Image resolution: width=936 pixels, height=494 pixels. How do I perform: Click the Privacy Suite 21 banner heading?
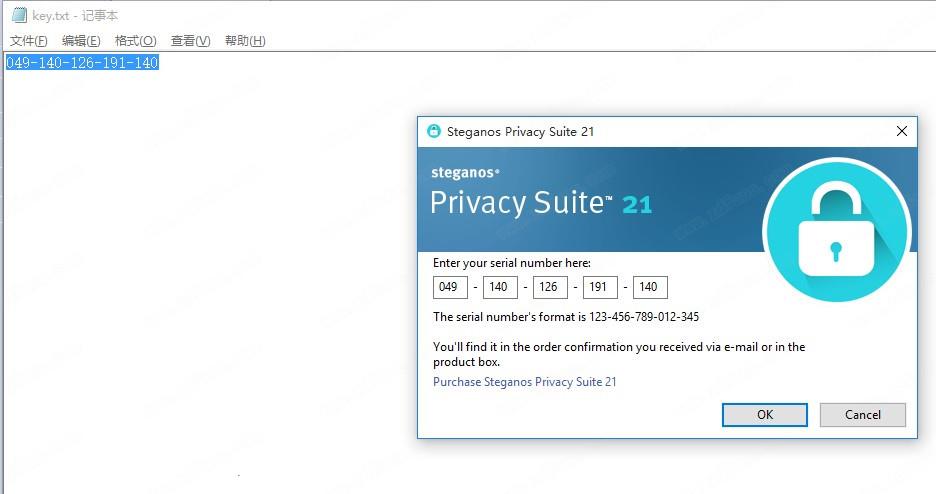pos(541,203)
